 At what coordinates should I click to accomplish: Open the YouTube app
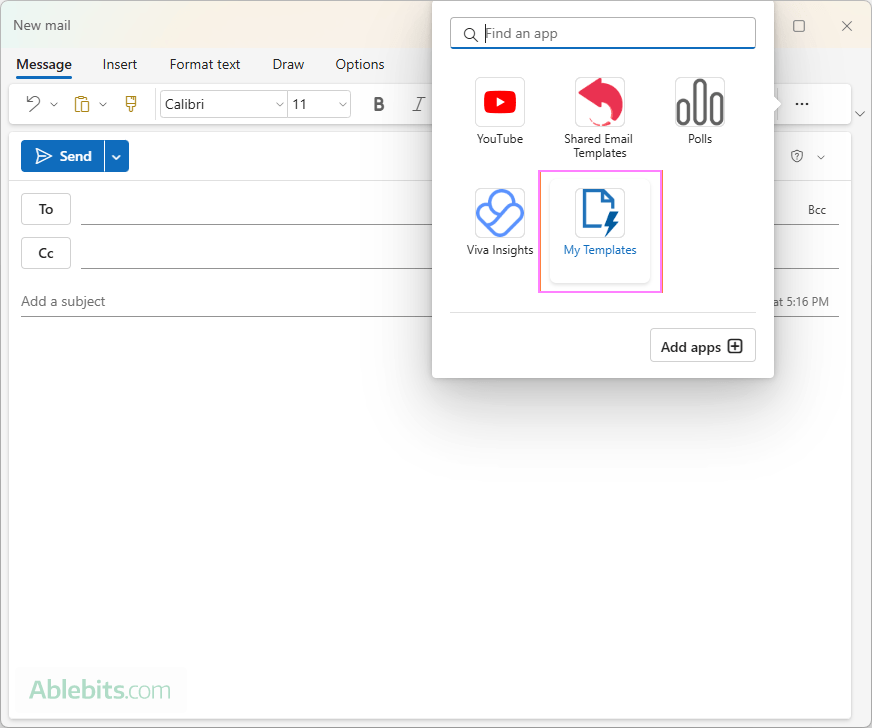point(499,111)
